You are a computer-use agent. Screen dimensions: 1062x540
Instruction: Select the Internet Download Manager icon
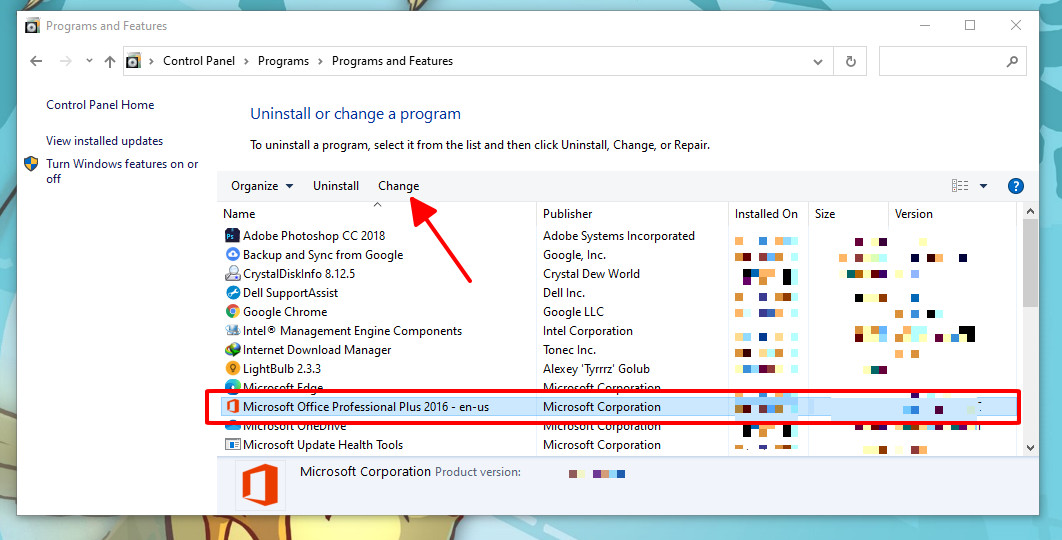(x=232, y=350)
